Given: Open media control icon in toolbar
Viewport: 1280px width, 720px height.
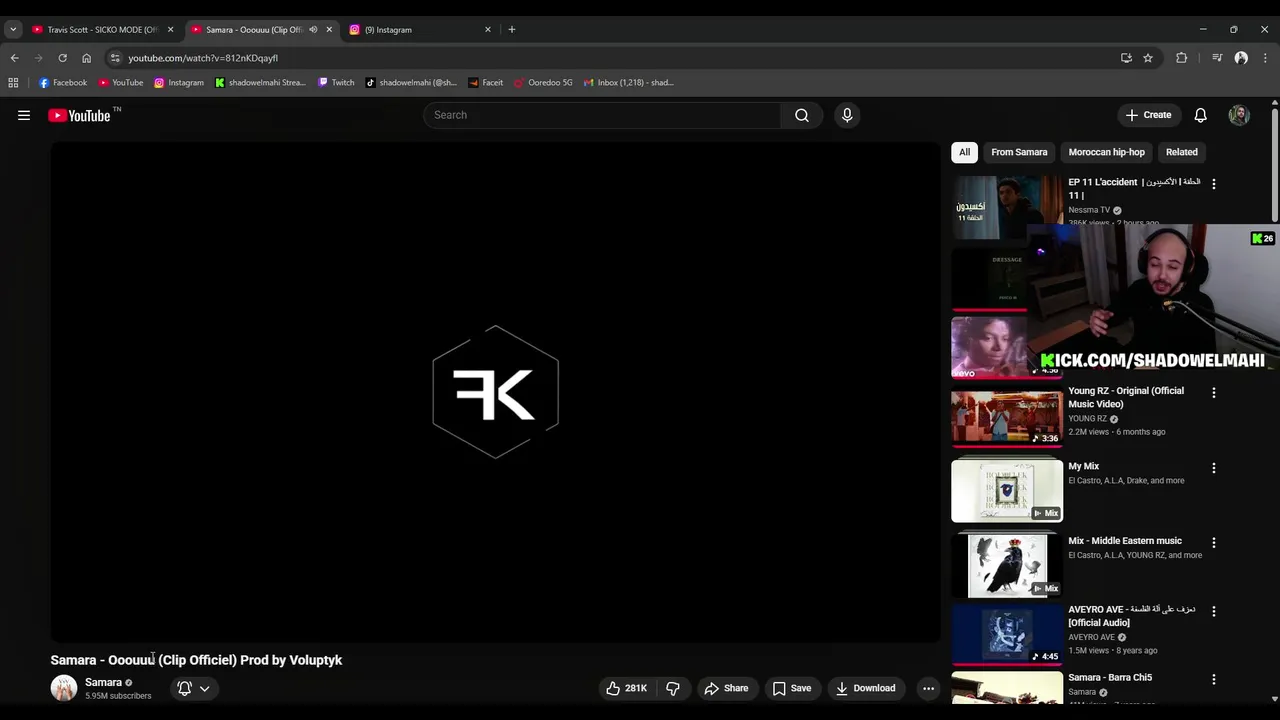Looking at the screenshot, I should coord(1216,58).
